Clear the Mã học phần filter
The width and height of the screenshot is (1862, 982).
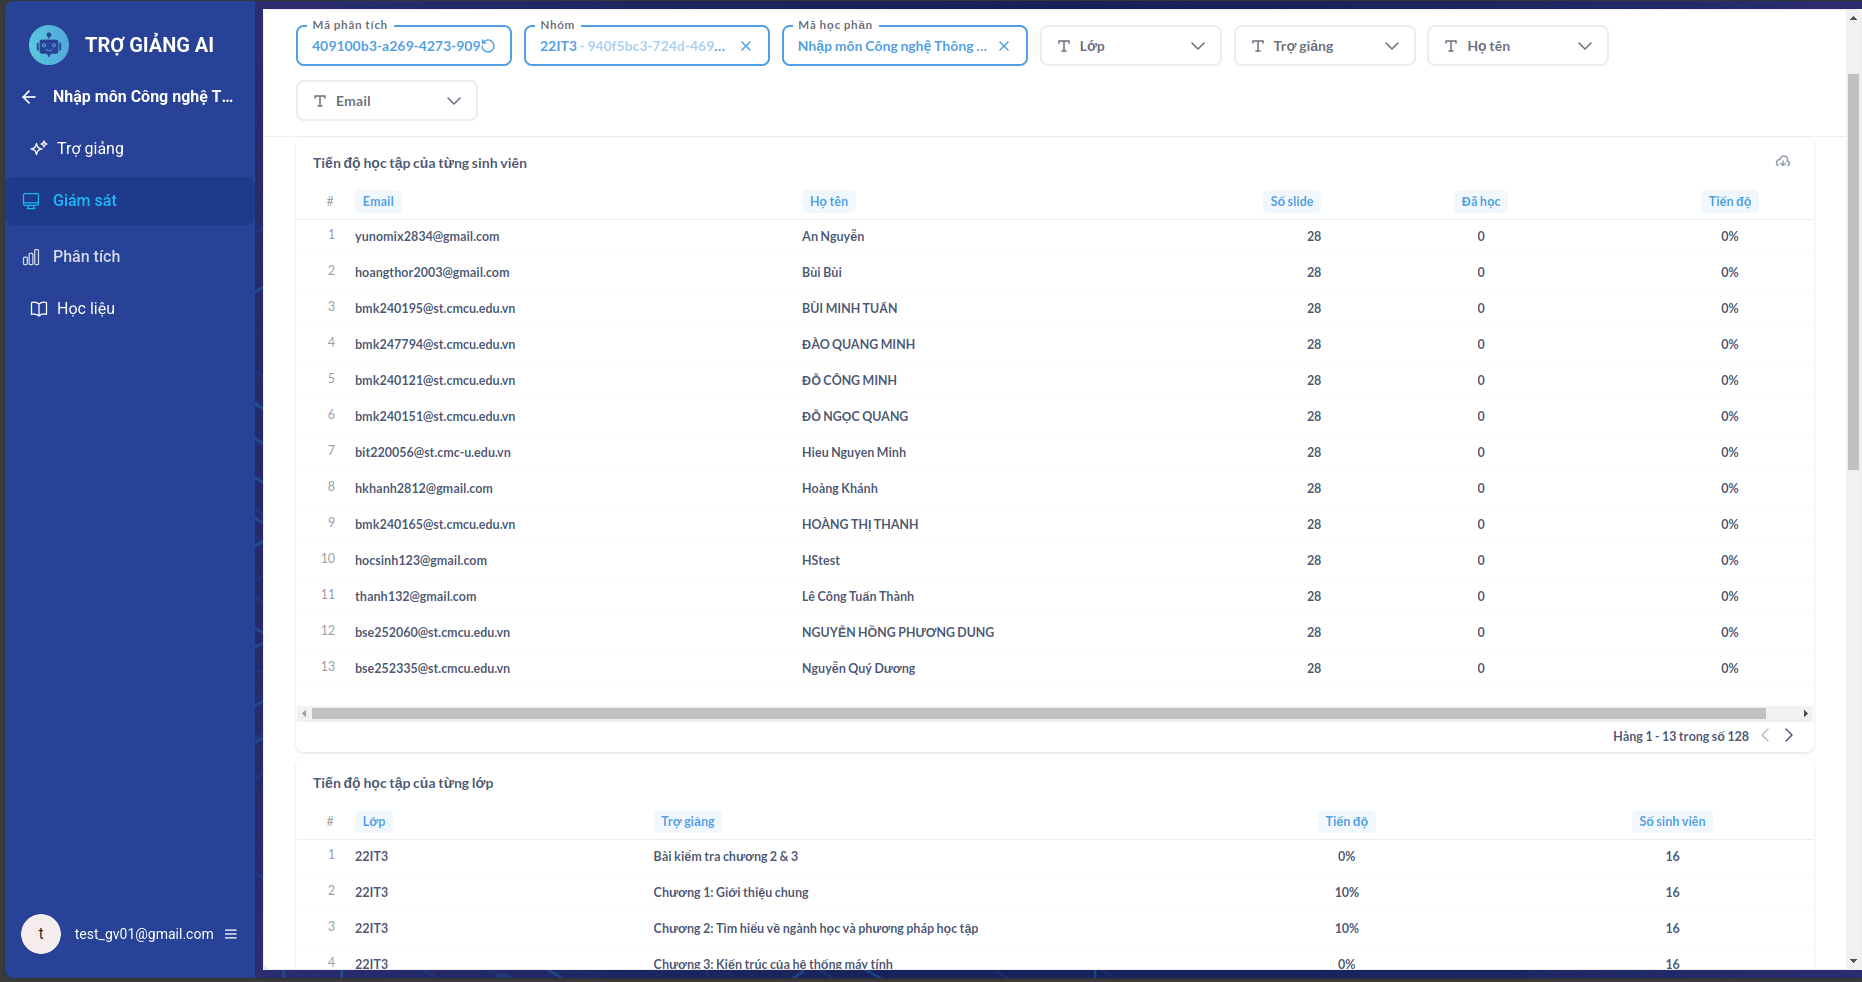pyautogui.click(x=1004, y=46)
